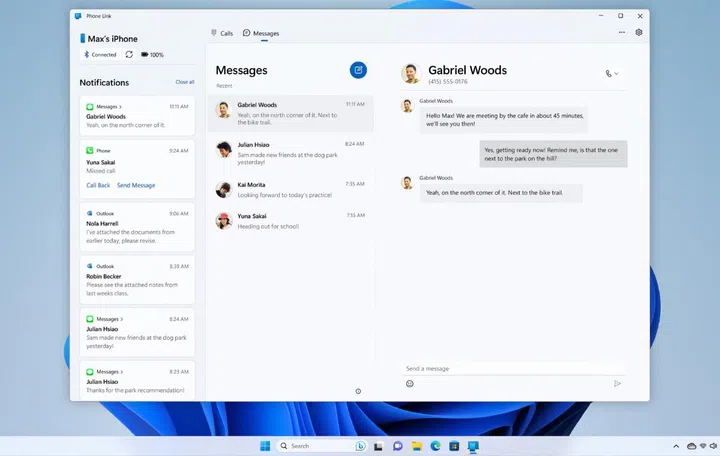
Task: Click Close all notifications
Action: click(x=185, y=82)
